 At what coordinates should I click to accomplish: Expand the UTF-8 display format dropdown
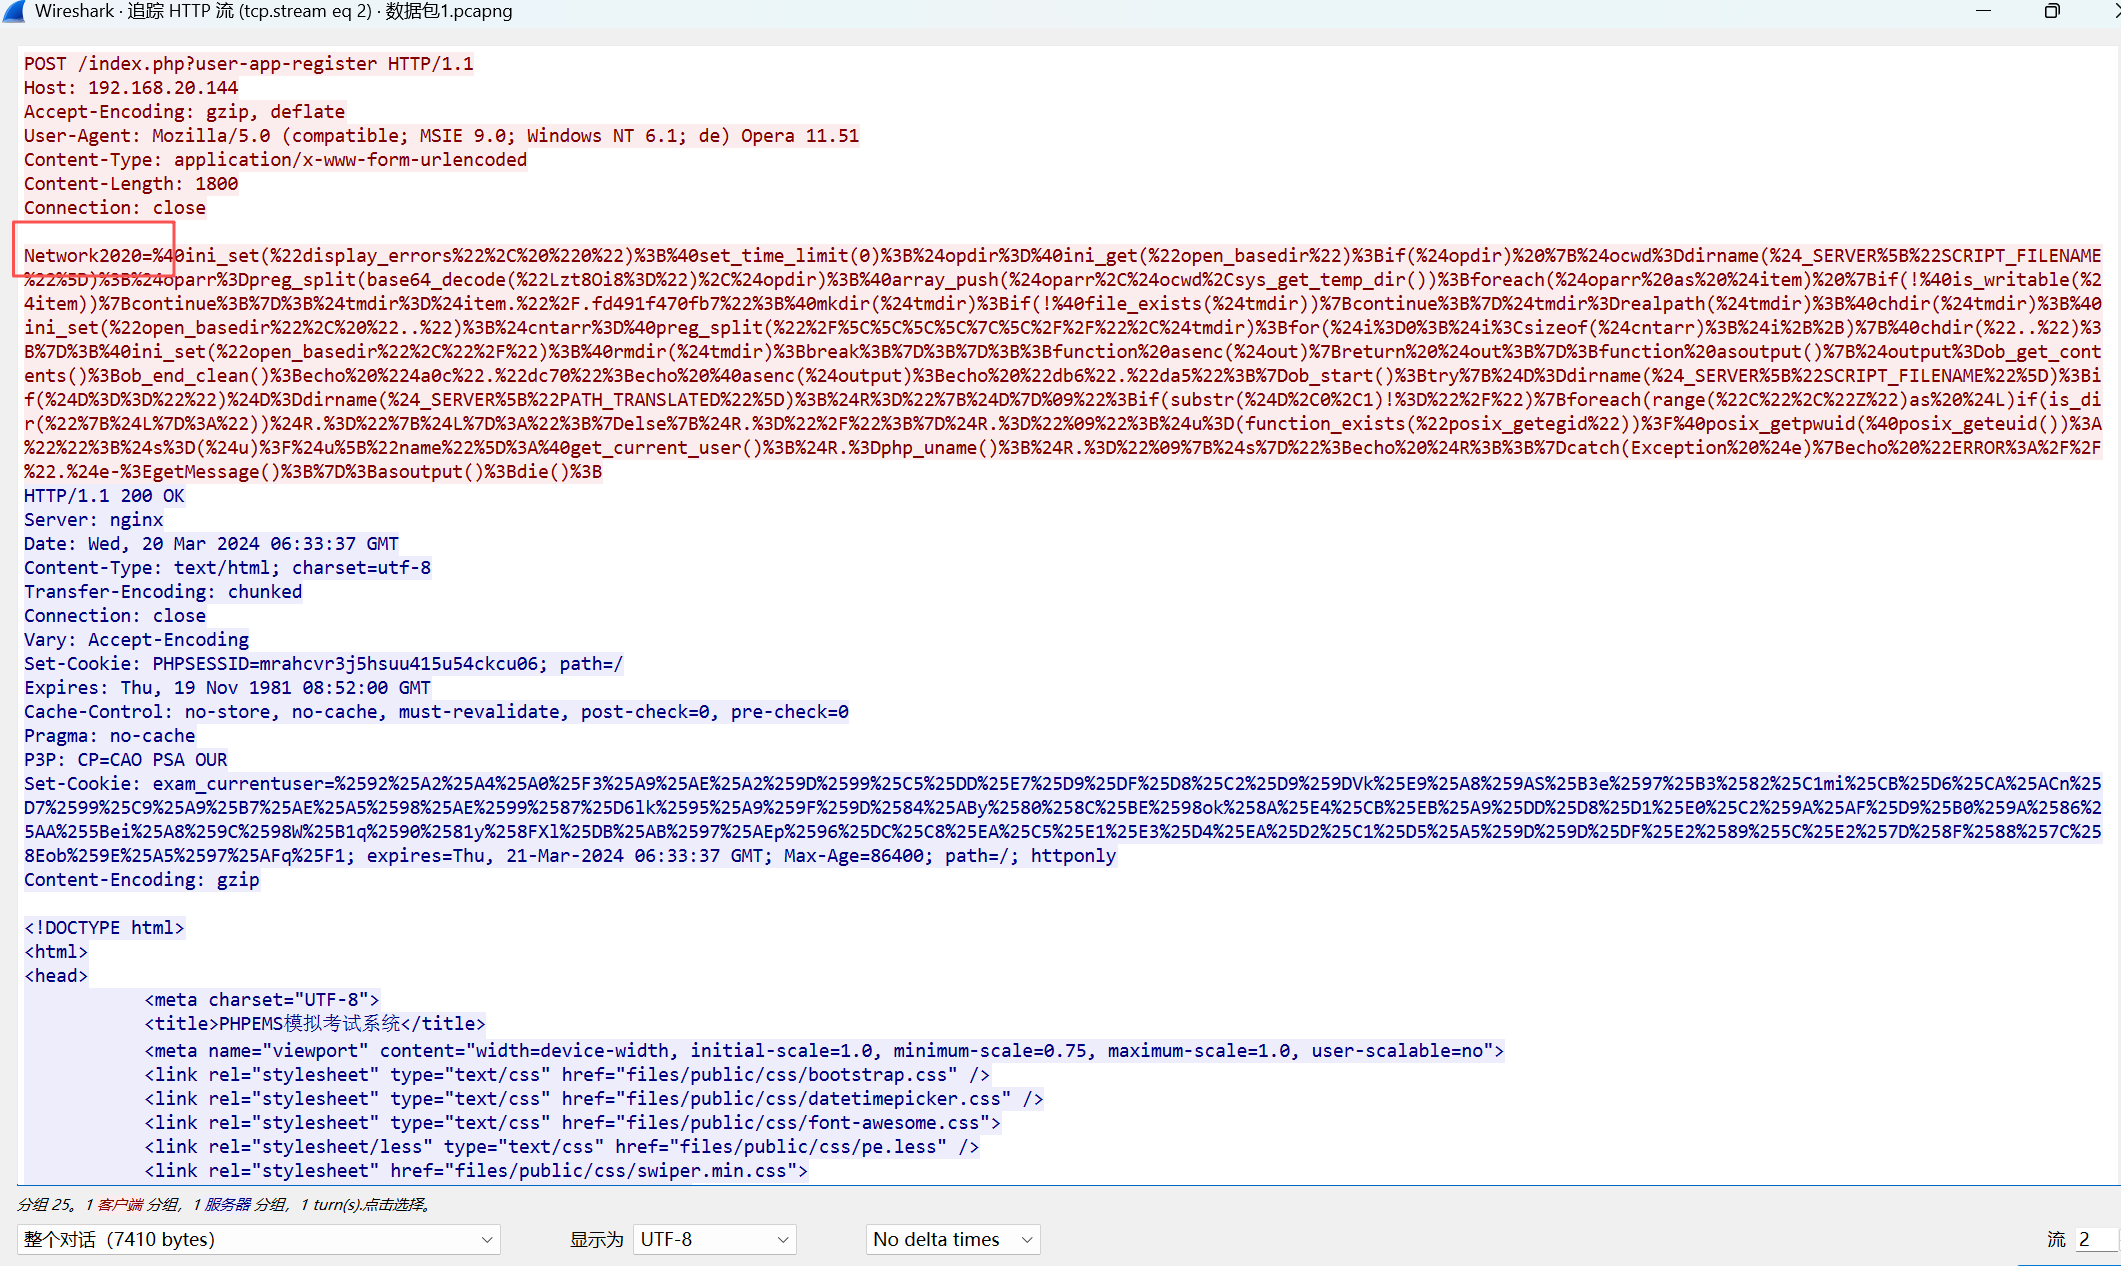click(x=714, y=1239)
